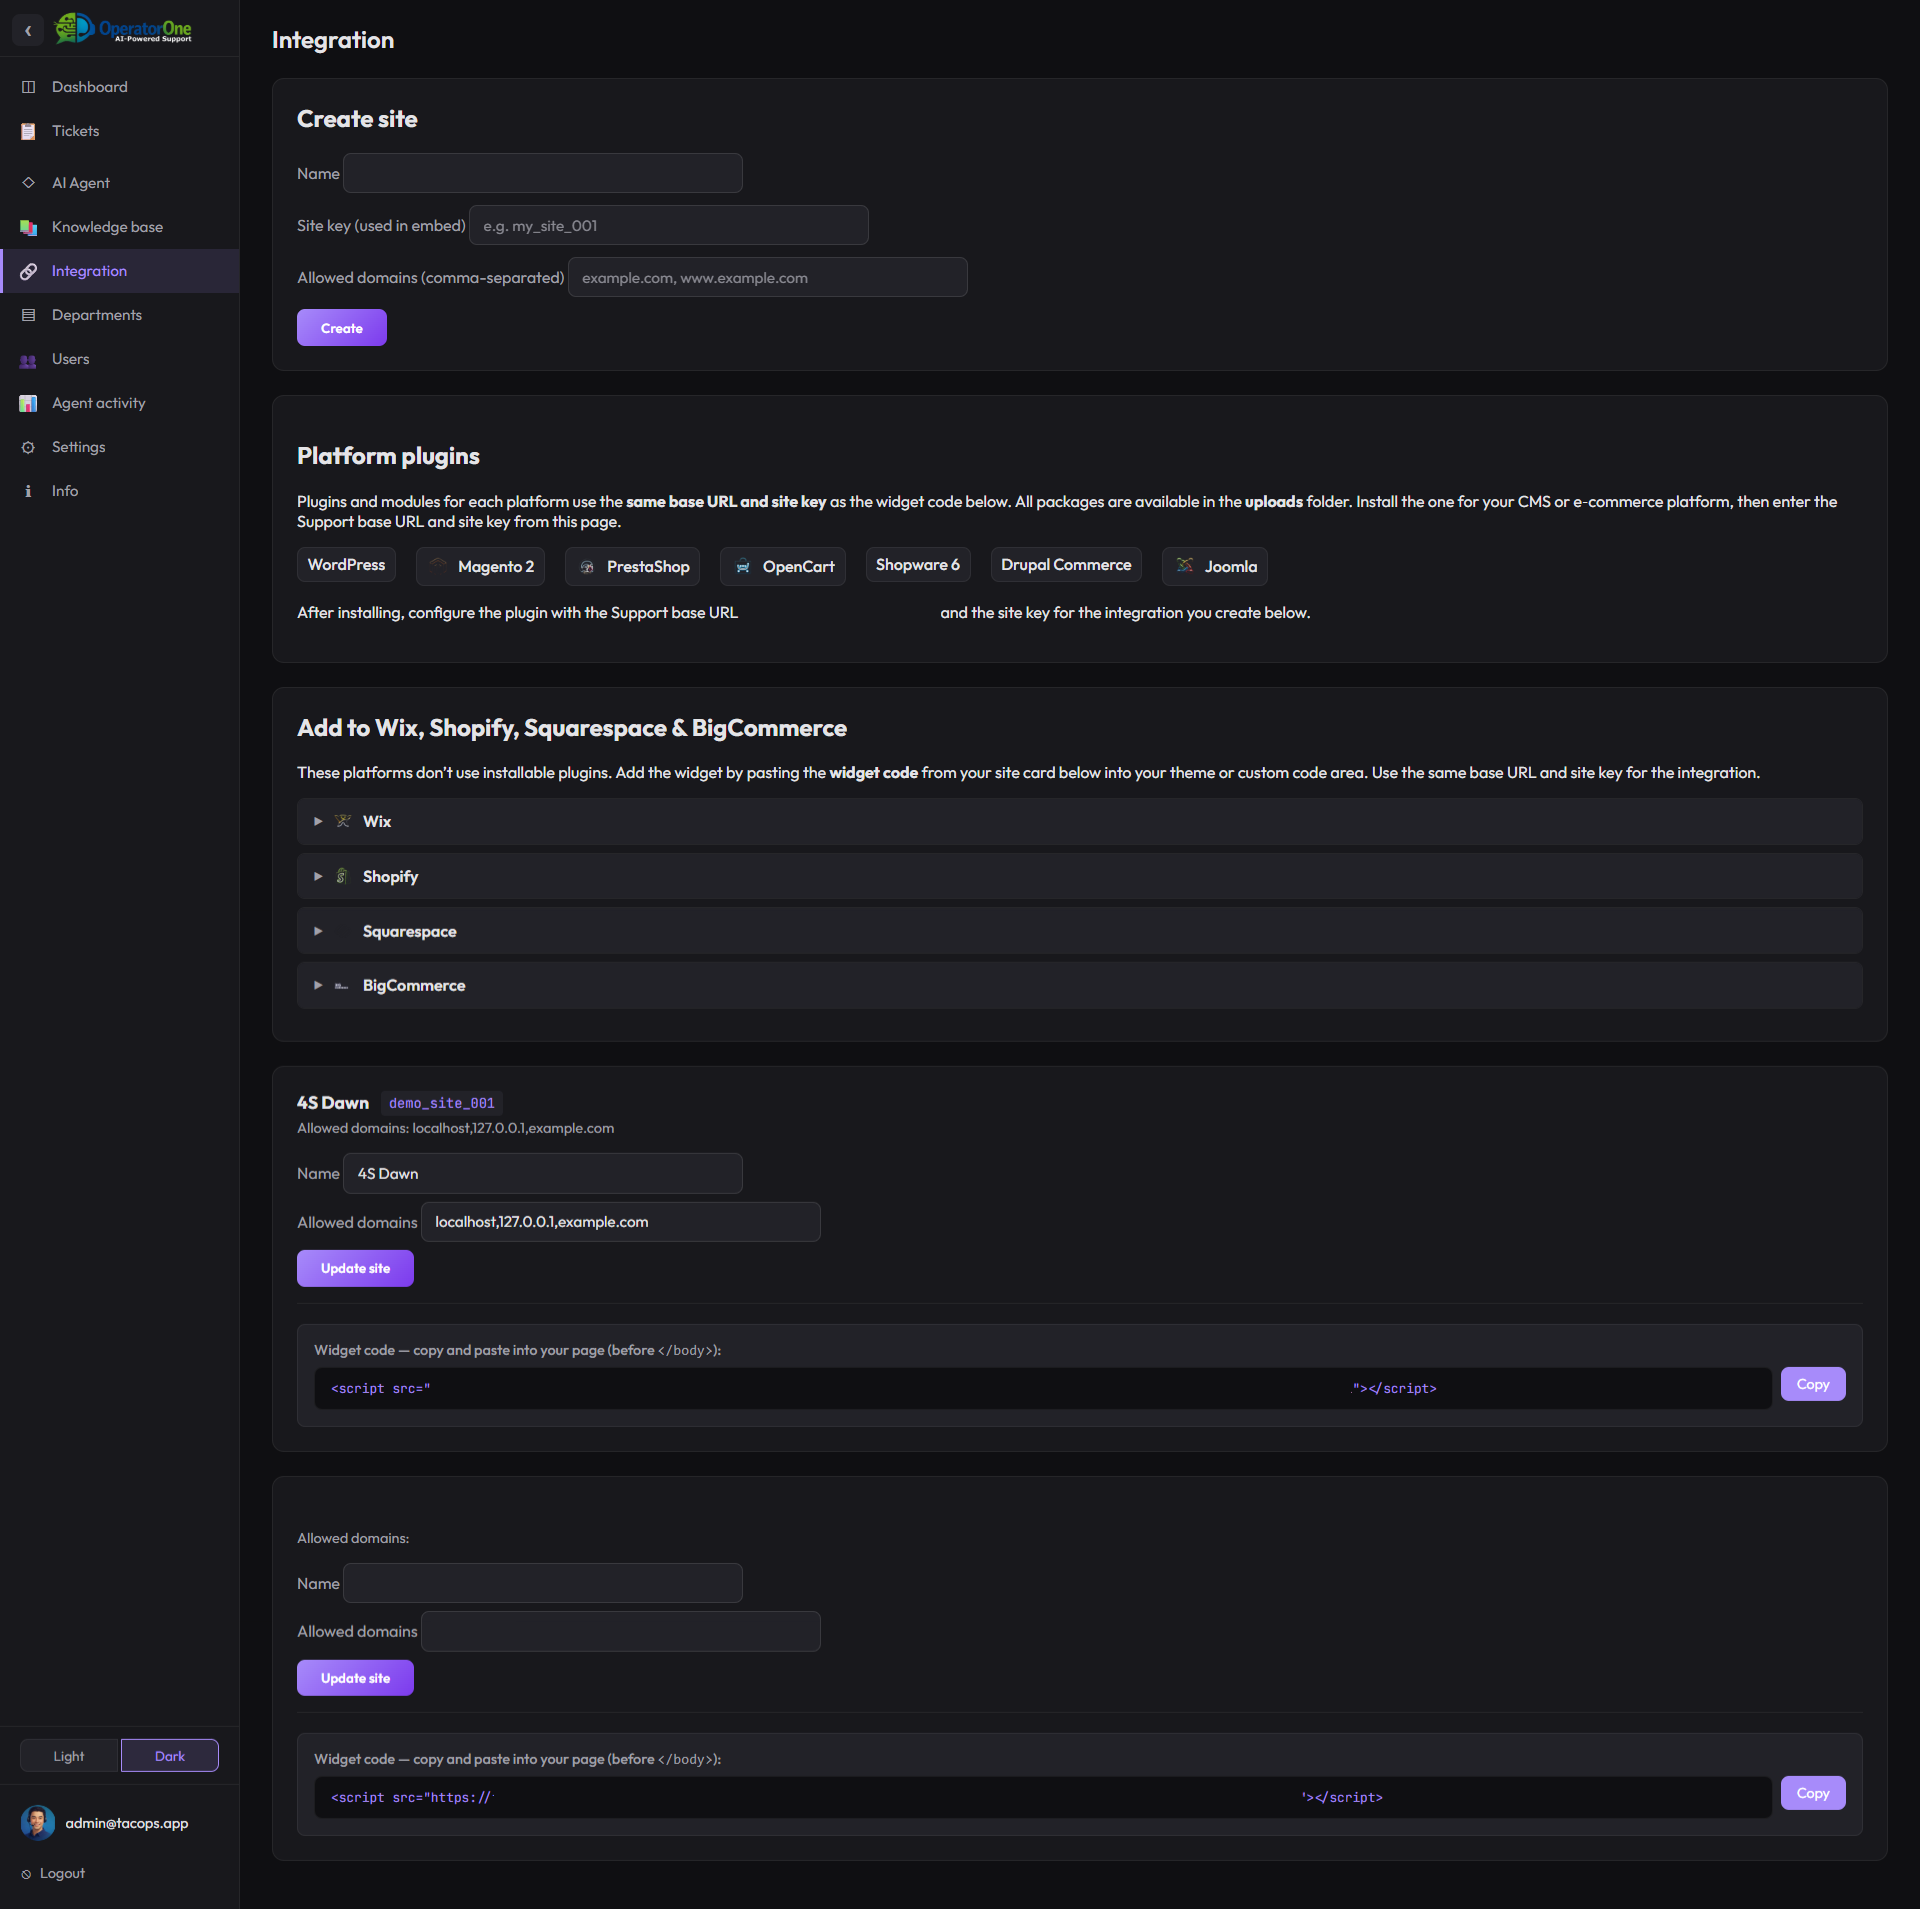Click the Info sidebar icon
Viewport: 1920px width, 1909px height.
28,491
